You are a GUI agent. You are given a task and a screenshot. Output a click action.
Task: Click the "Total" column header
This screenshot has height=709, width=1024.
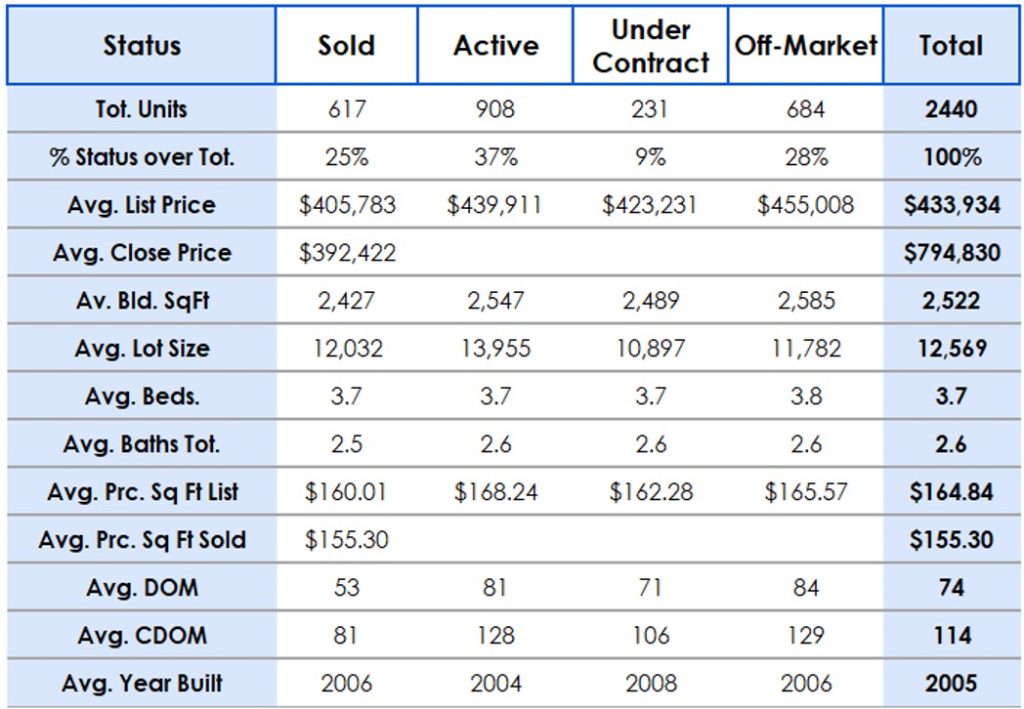pyautogui.click(x=952, y=46)
